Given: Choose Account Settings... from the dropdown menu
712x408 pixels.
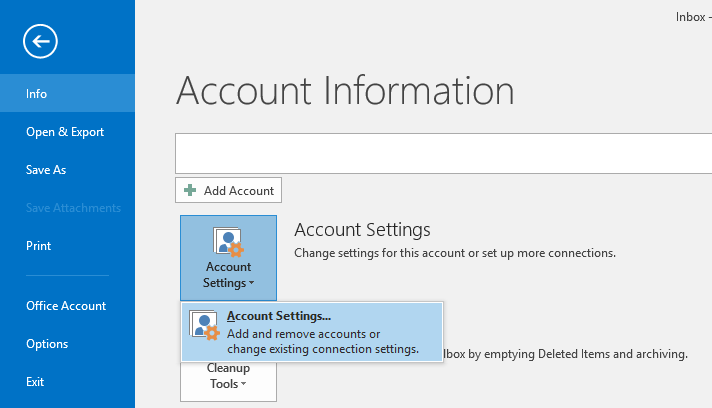Looking at the screenshot, I should click(x=312, y=332).
